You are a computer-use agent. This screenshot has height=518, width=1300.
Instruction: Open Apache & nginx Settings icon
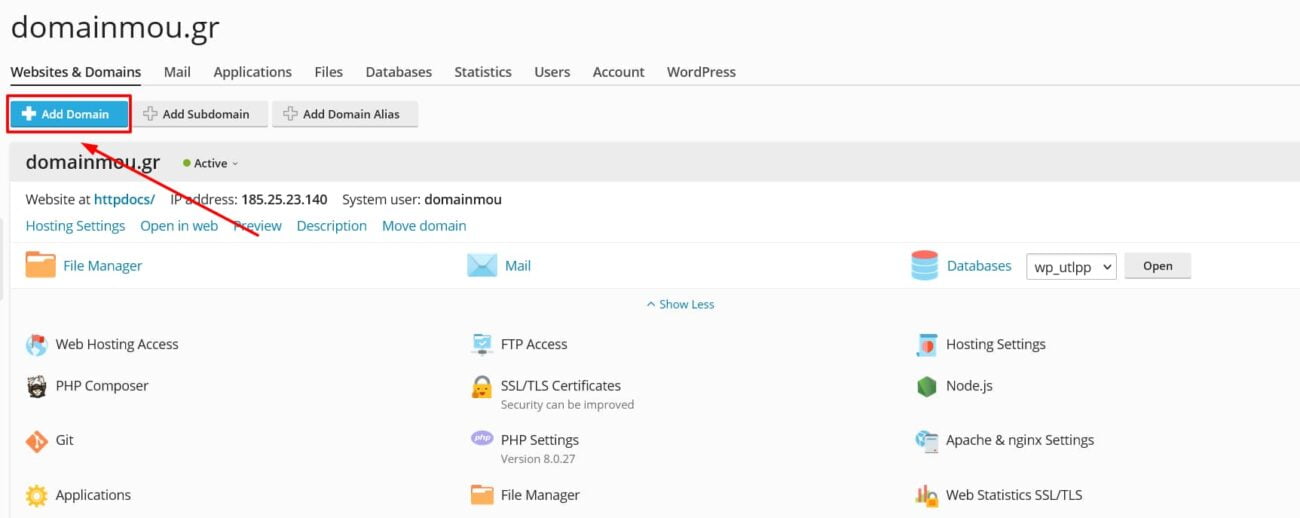pos(926,441)
